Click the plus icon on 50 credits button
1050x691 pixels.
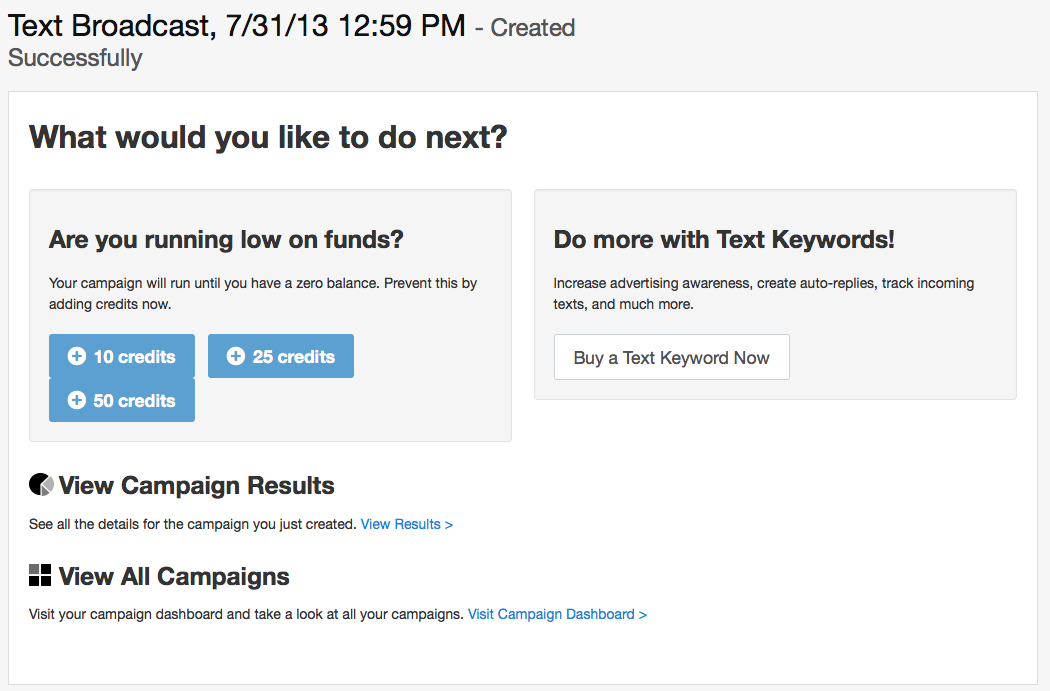coord(76,401)
